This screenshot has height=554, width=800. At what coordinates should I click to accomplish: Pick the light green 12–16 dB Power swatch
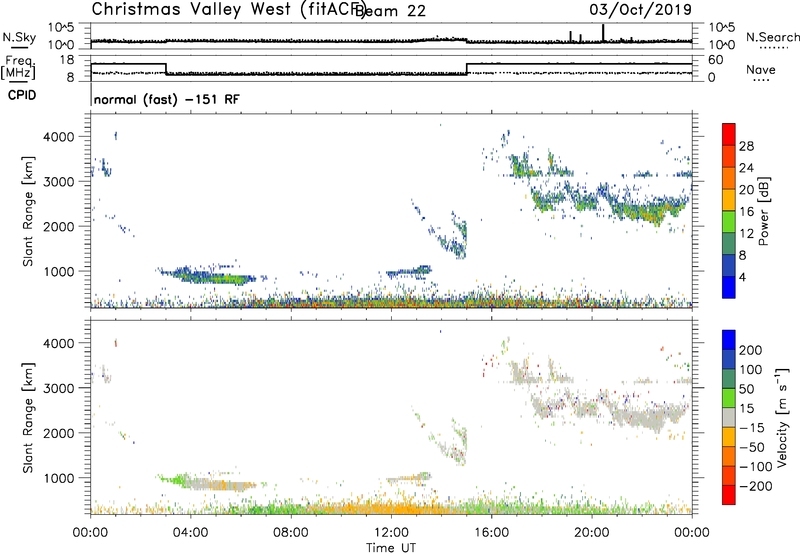729,222
